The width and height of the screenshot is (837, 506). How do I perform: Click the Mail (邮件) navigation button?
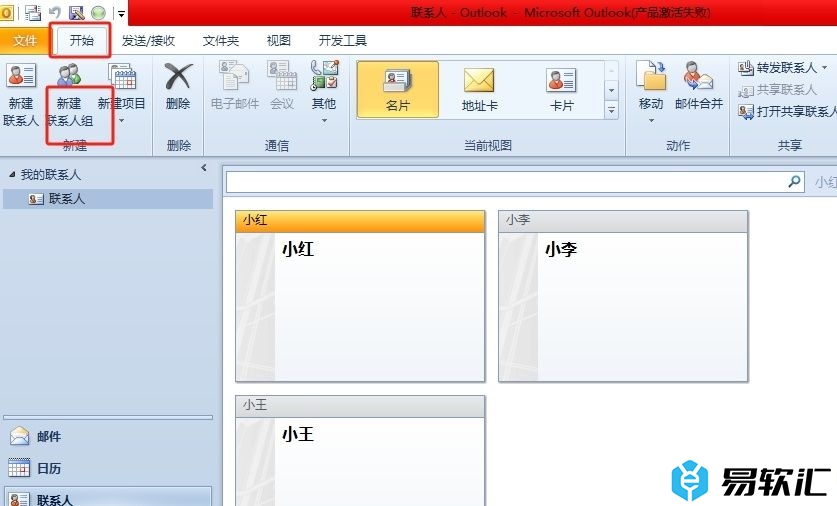[x=107, y=437]
